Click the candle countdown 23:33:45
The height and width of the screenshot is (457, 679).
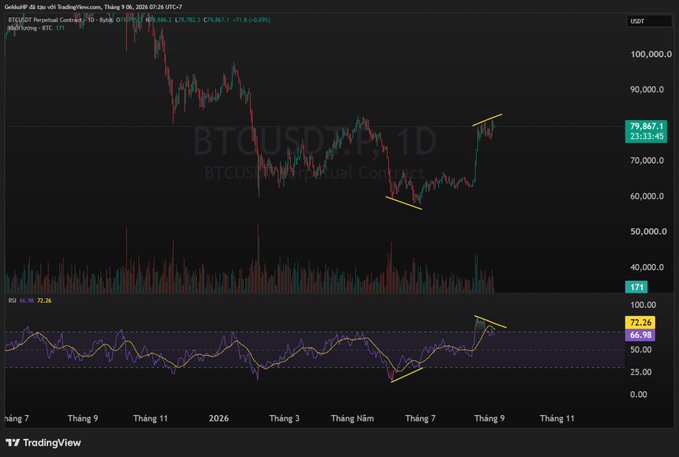(647, 136)
